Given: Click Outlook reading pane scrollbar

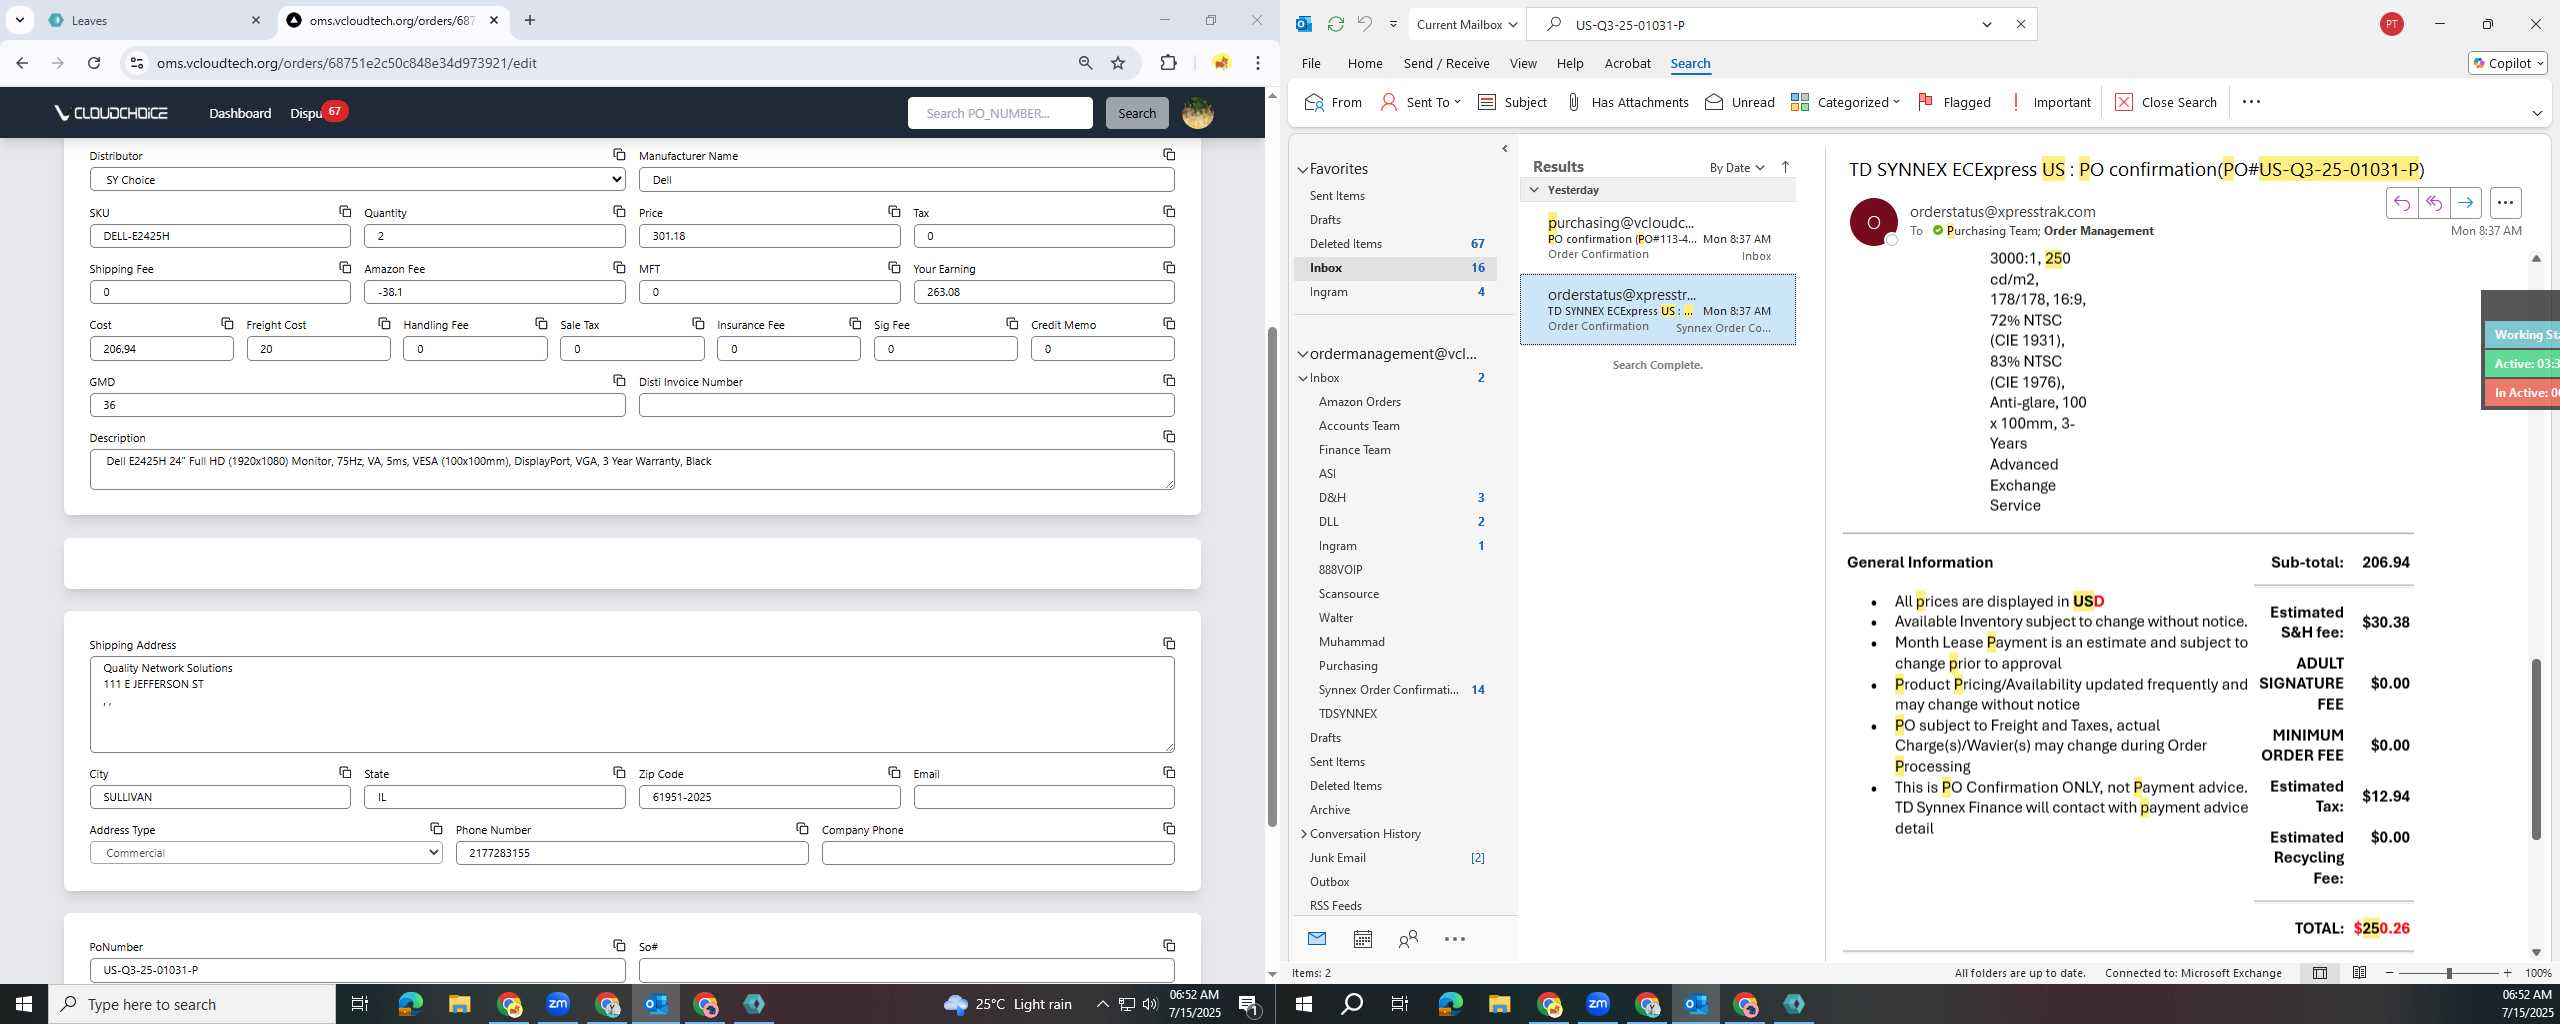Looking at the screenshot, I should (x=2535, y=749).
